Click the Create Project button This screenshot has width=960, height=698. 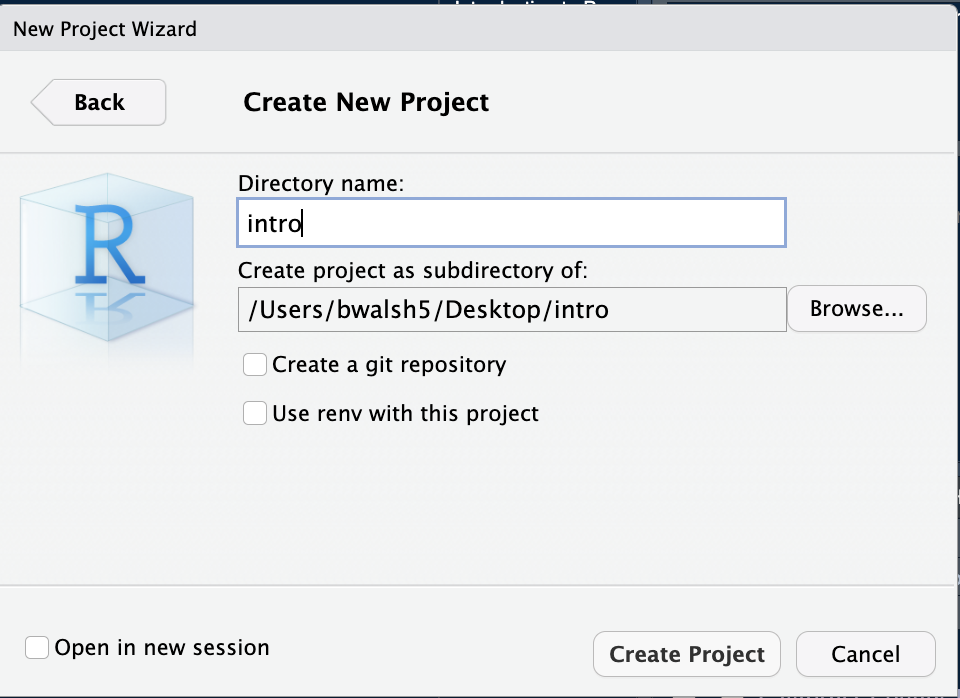coord(686,655)
